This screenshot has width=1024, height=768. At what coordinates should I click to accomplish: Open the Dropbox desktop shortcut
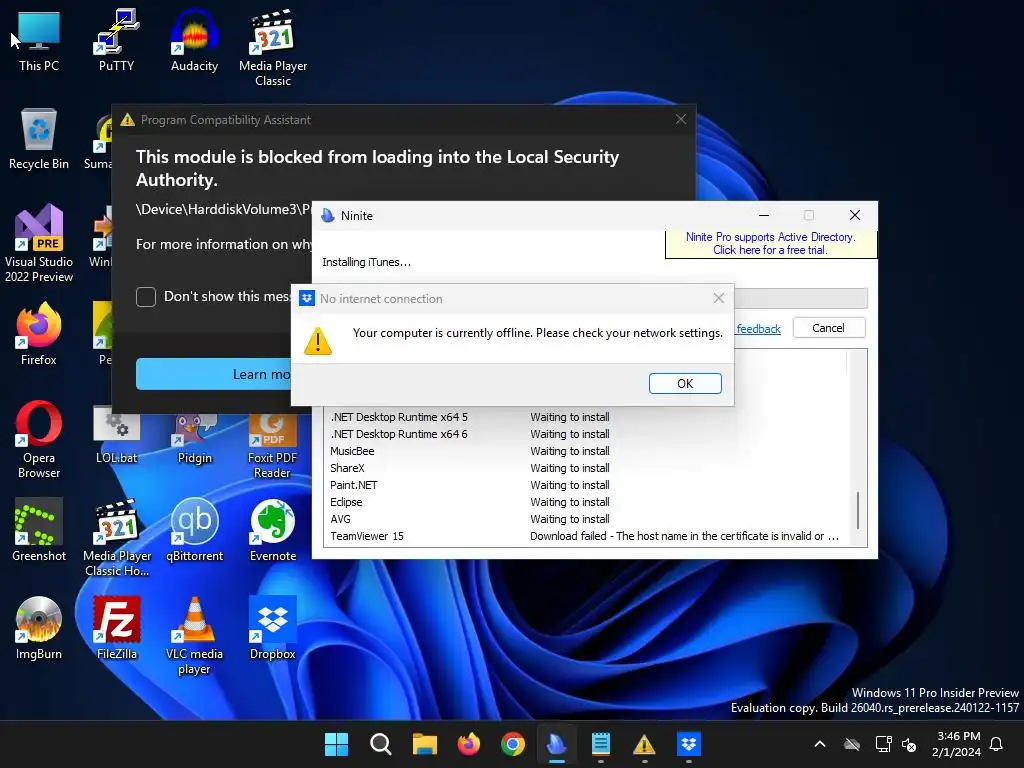pyautogui.click(x=272, y=627)
